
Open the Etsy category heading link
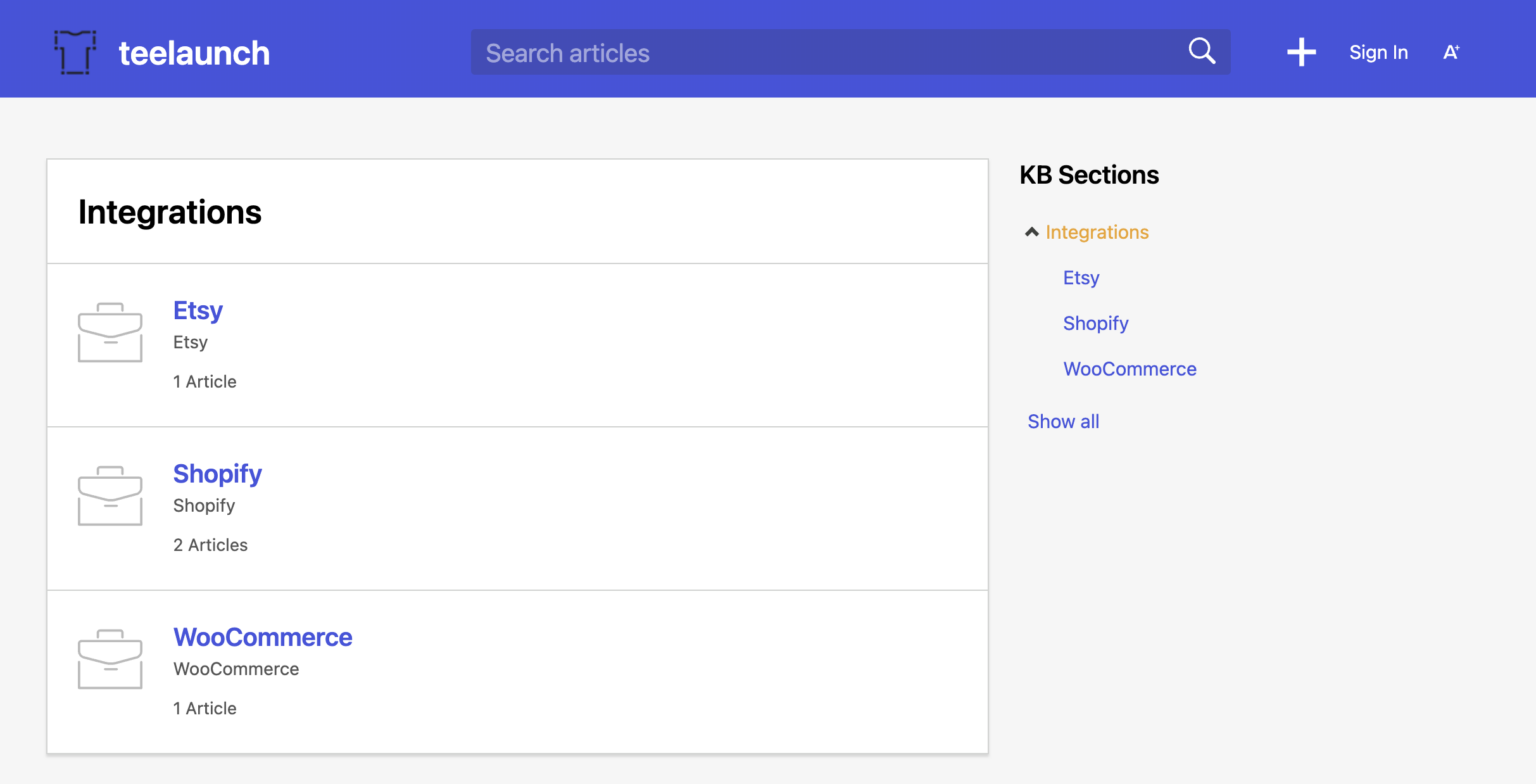point(198,310)
